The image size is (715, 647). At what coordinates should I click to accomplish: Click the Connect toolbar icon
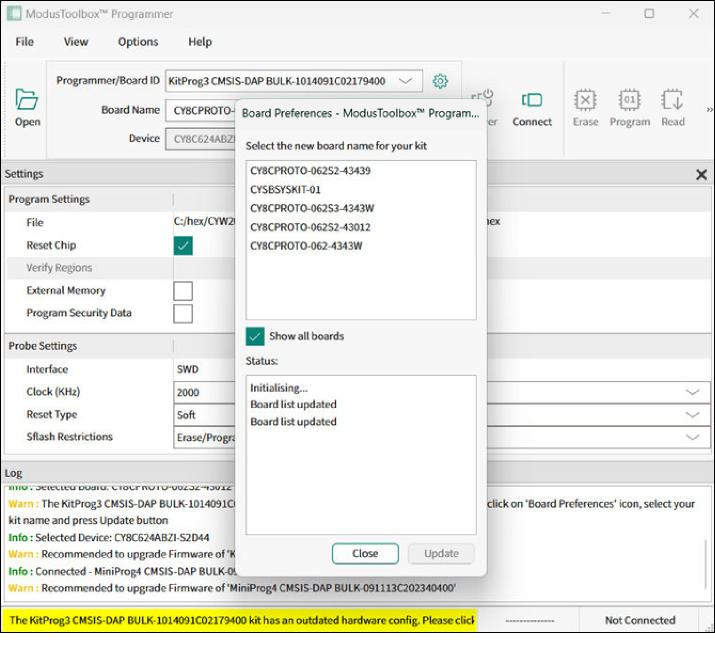pyautogui.click(x=532, y=109)
